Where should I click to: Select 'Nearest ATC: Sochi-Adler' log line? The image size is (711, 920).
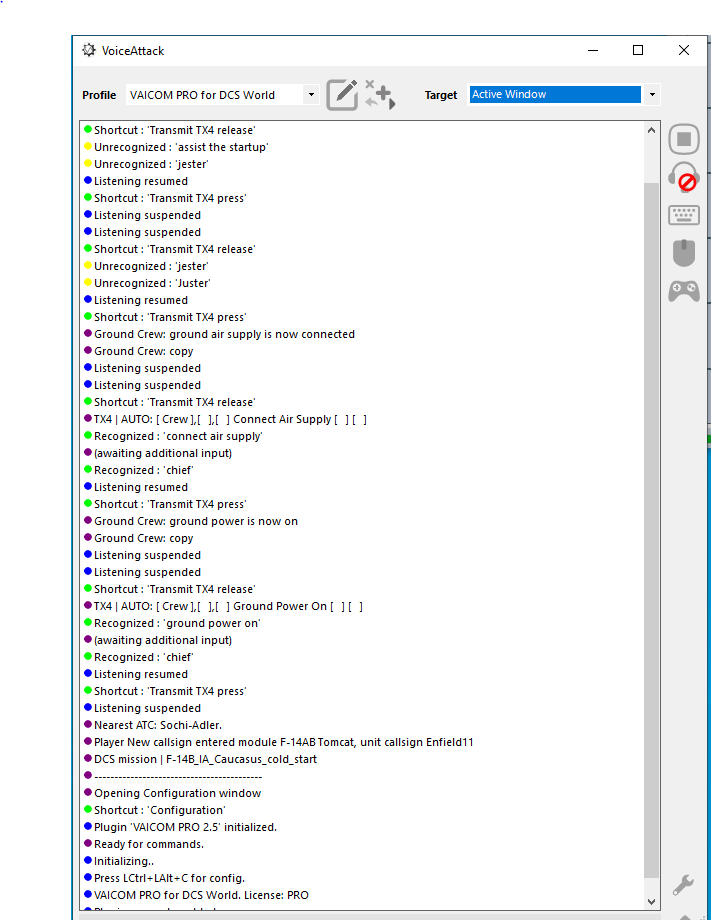pos(153,726)
